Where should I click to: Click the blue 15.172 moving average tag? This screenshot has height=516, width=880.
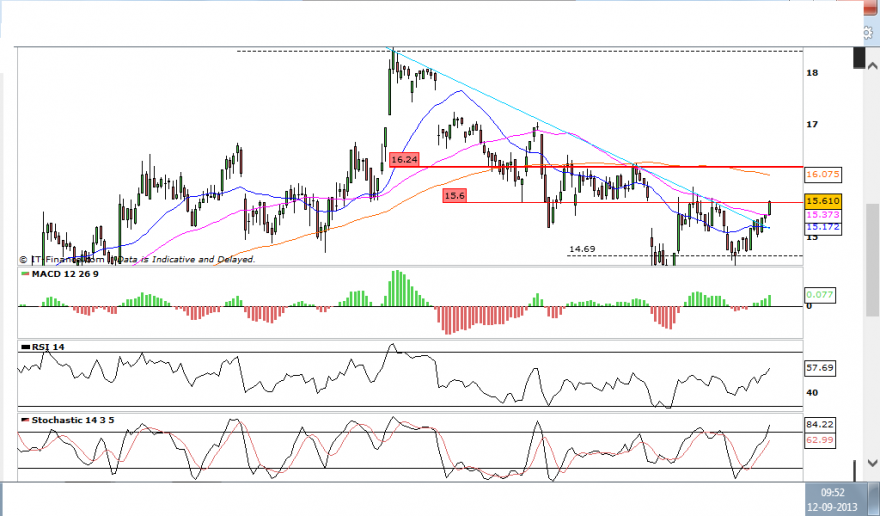tap(822, 227)
